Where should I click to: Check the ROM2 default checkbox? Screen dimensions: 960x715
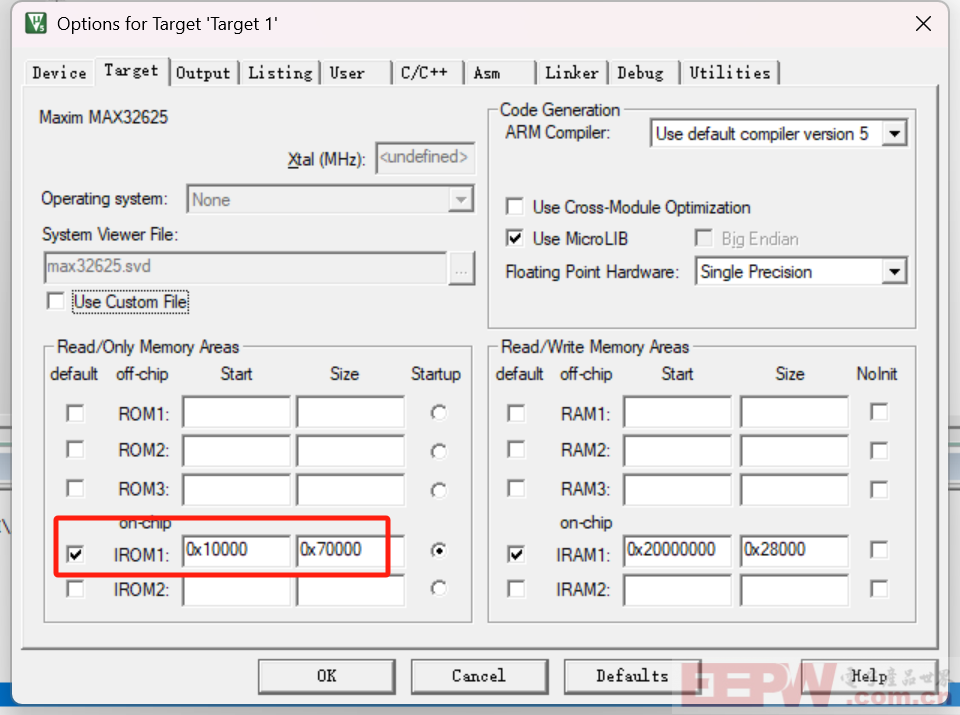(75, 450)
